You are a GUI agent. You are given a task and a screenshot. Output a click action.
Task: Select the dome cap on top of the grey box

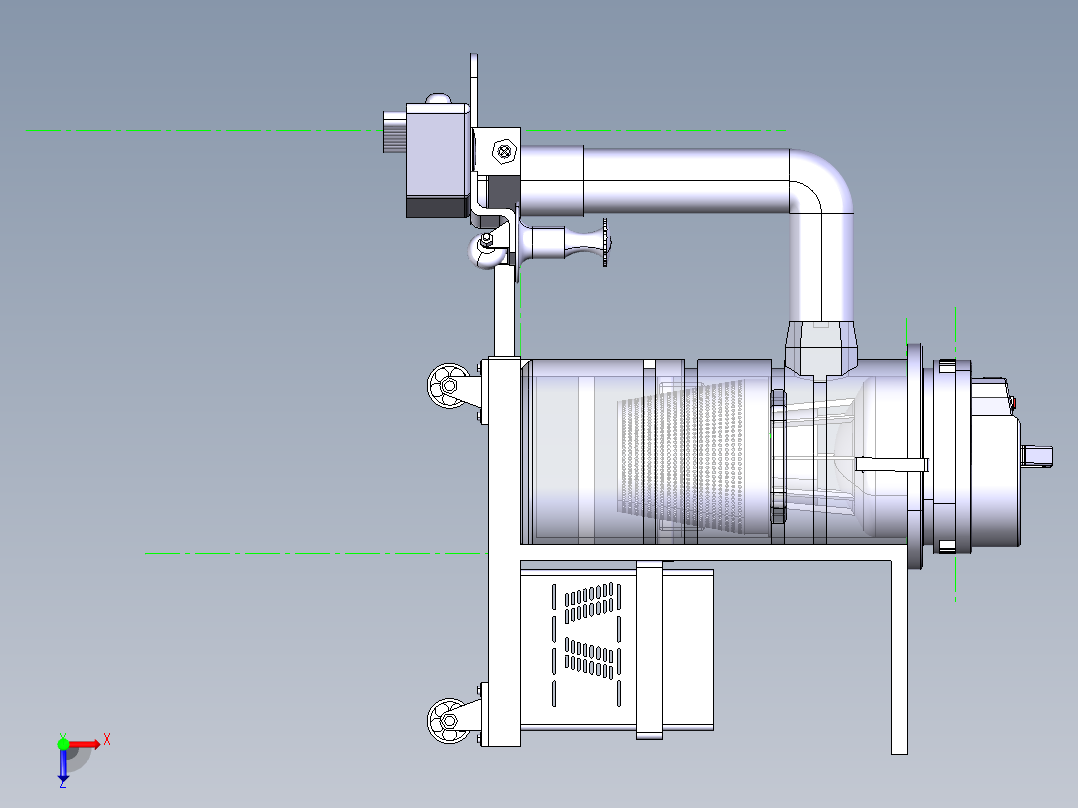(x=438, y=98)
